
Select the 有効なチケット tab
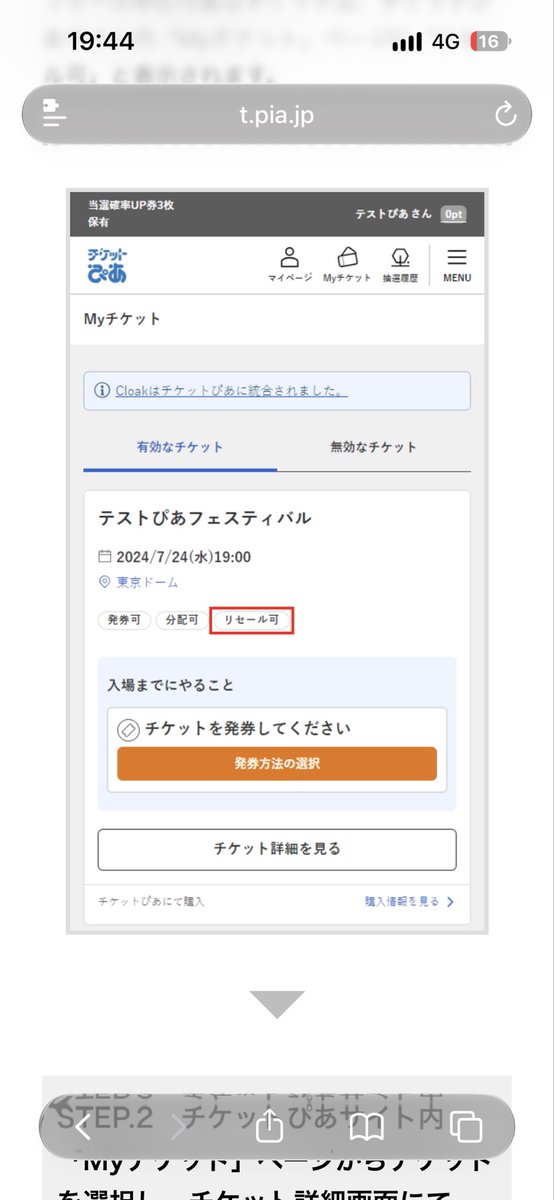click(x=180, y=447)
